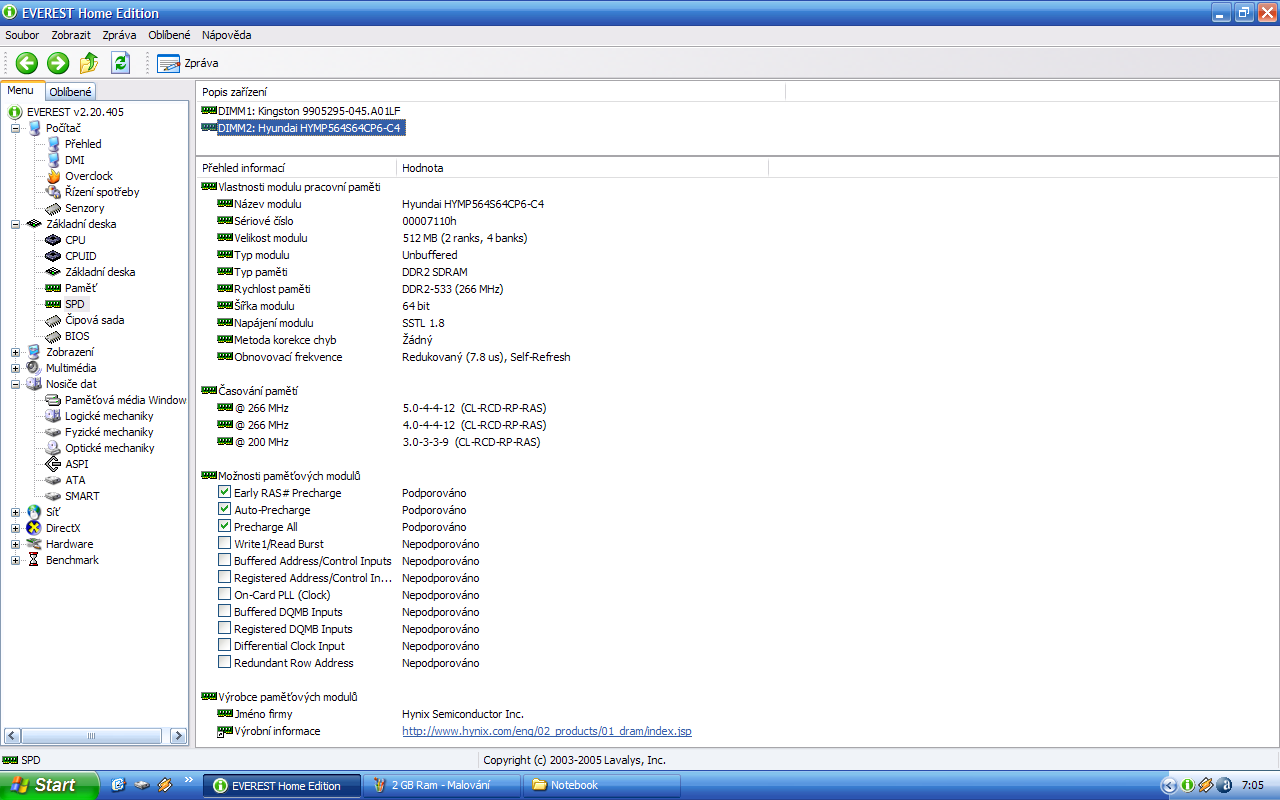Screen dimensions: 1280x800
Task: Collapse the Počítač tree node
Action: (x=16, y=128)
